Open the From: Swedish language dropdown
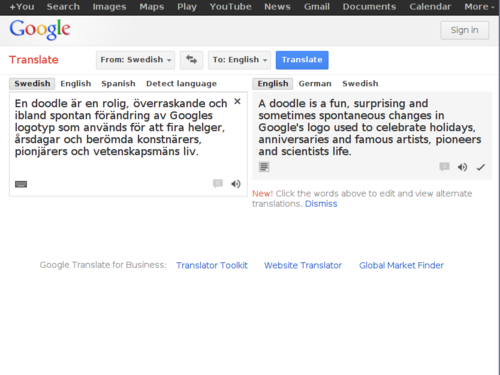500x375 pixels. 135,60
